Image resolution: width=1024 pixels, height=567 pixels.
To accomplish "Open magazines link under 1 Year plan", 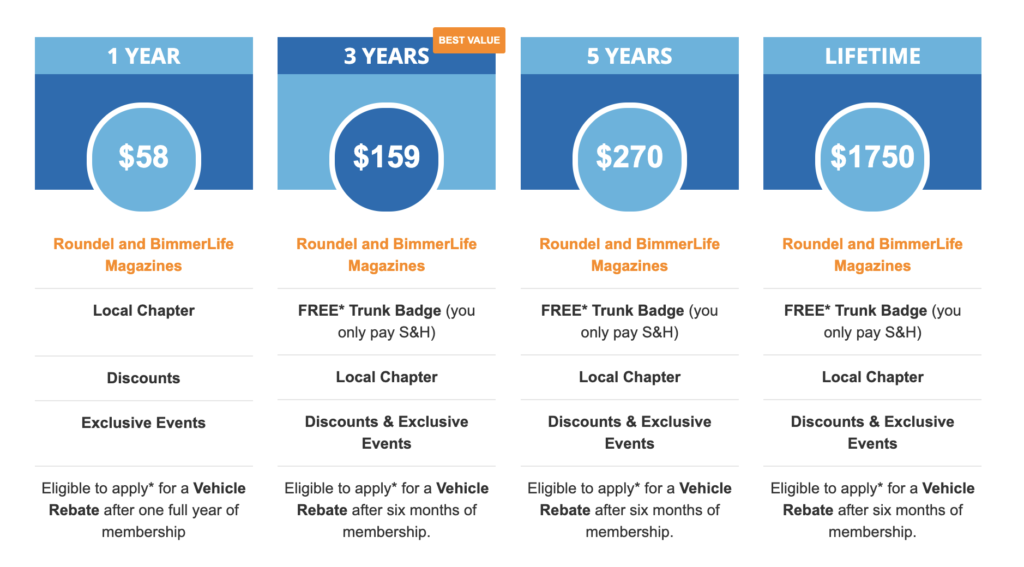I will [144, 255].
